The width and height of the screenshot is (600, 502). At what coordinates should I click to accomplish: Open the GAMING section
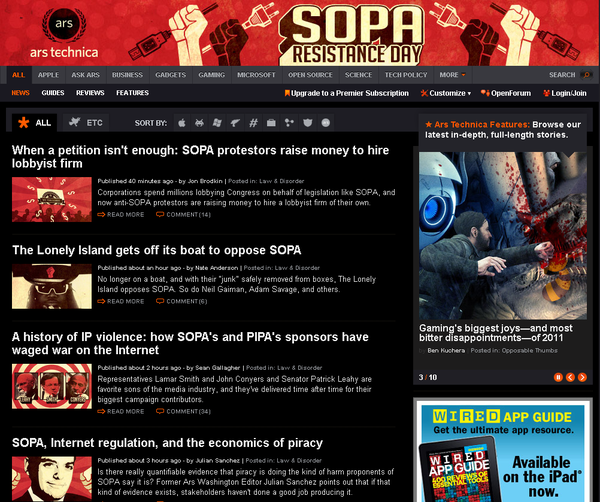click(212, 75)
